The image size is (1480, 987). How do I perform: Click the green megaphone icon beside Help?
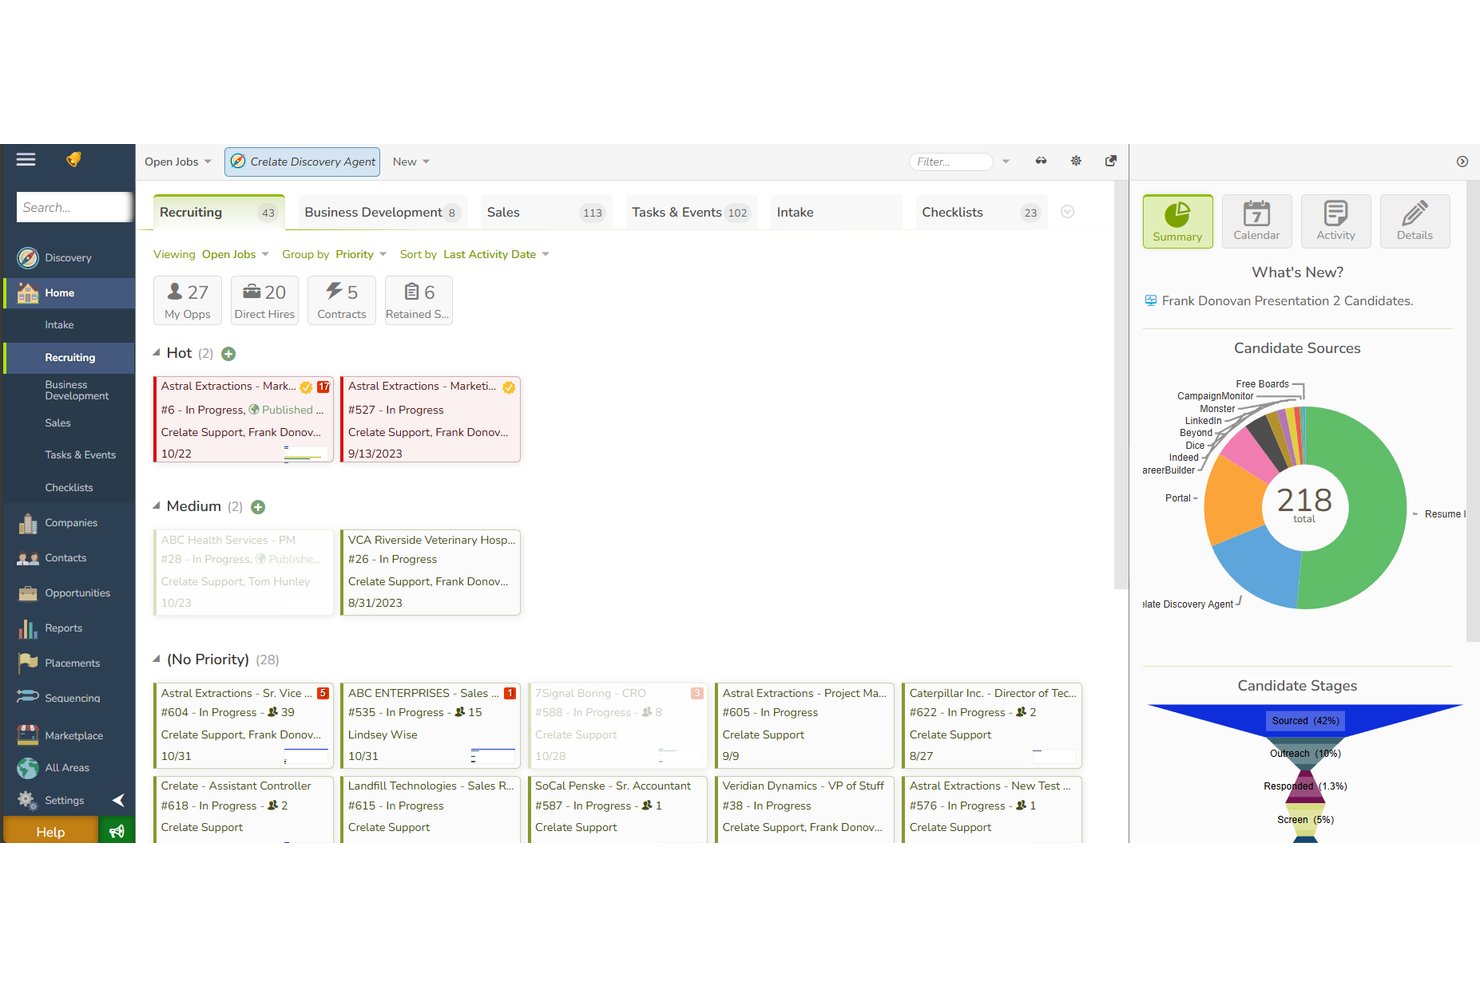click(117, 831)
